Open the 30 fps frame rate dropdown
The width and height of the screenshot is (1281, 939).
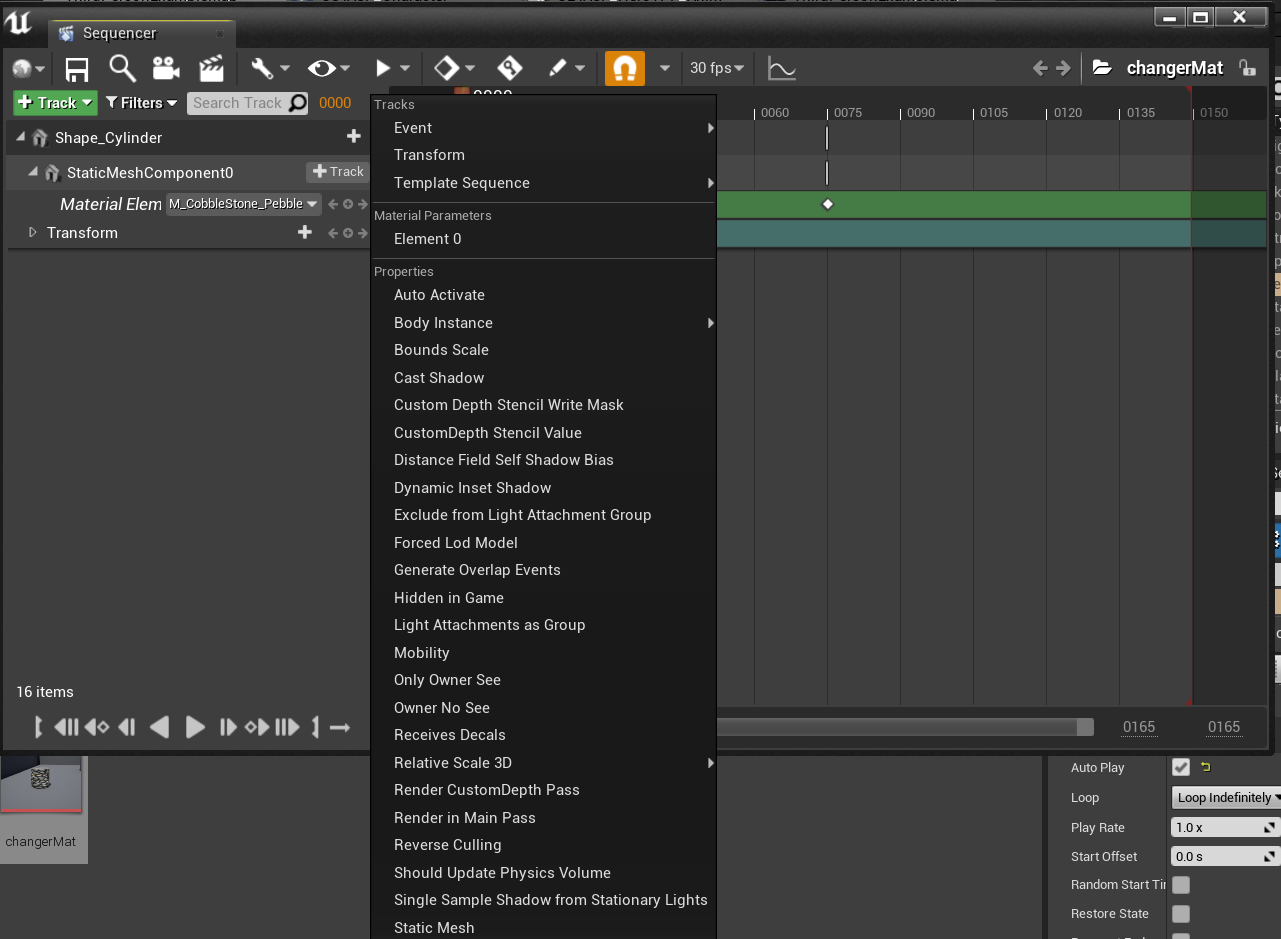716,68
